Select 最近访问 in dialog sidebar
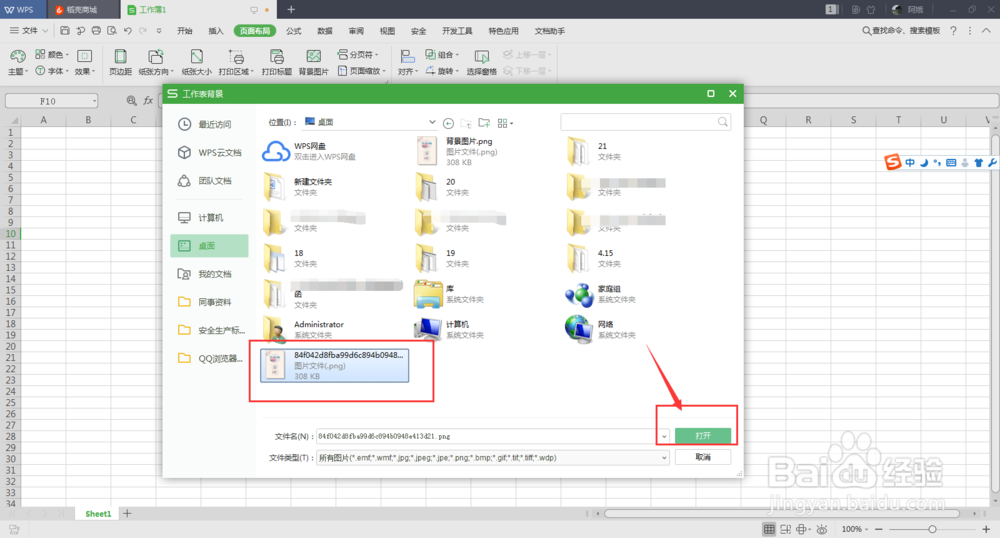Screen dimensions: 1000x538 pyautogui.click(x=209, y=124)
